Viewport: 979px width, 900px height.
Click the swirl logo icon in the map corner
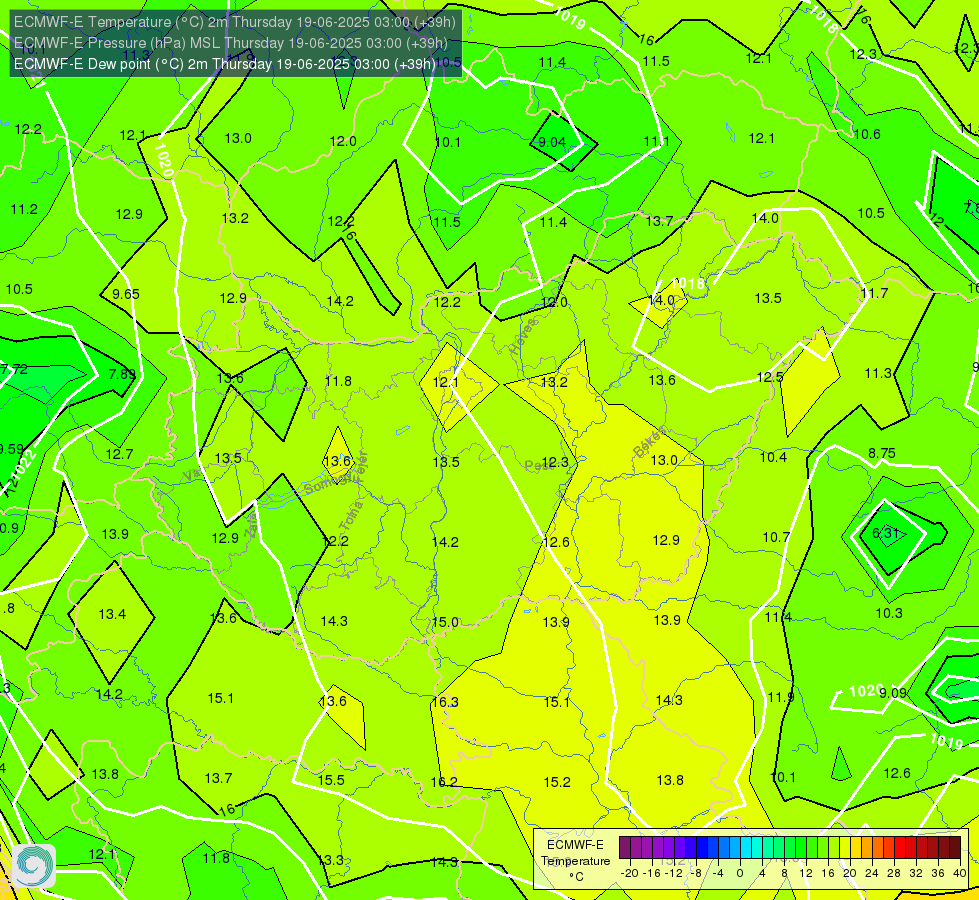[x=35, y=865]
